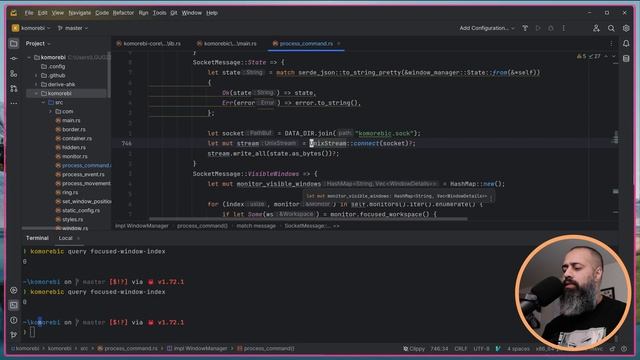Open the Services tool window icon
Image resolution: width=640 pixels, height=360 pixels.
tap(13, 290)
